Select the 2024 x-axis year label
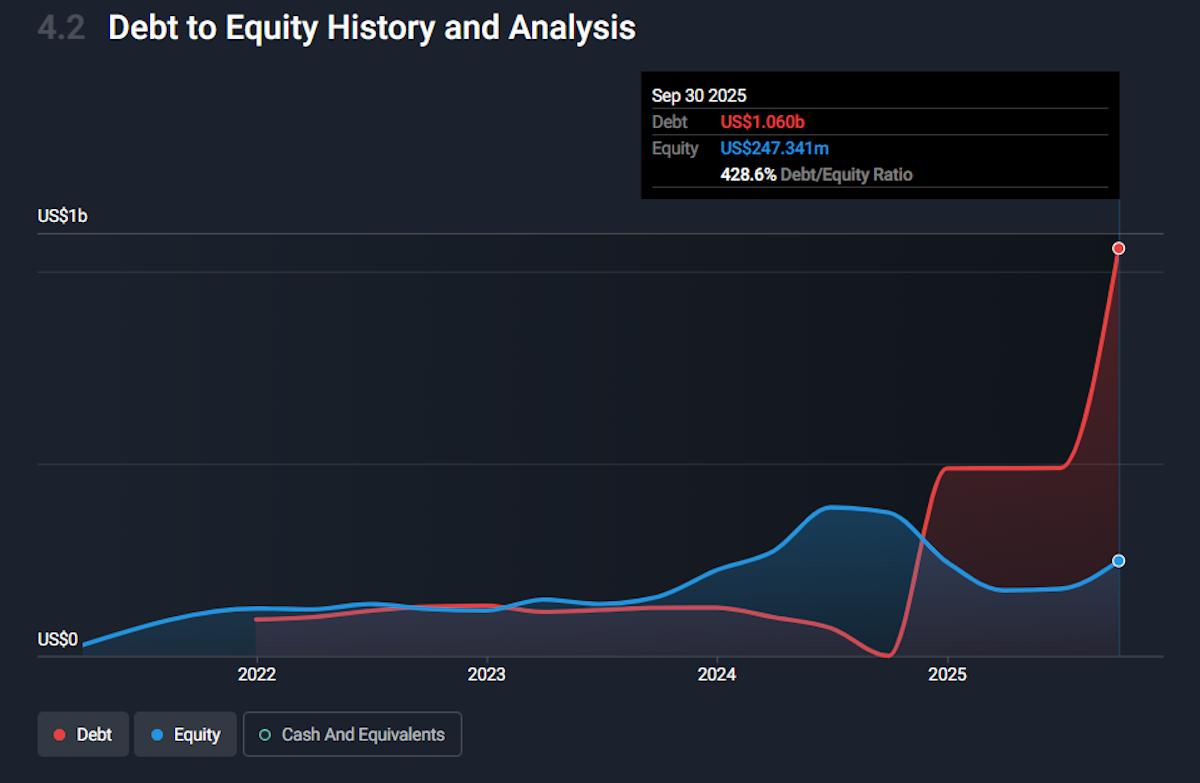Screen dimensions: 1200x783 717,675
